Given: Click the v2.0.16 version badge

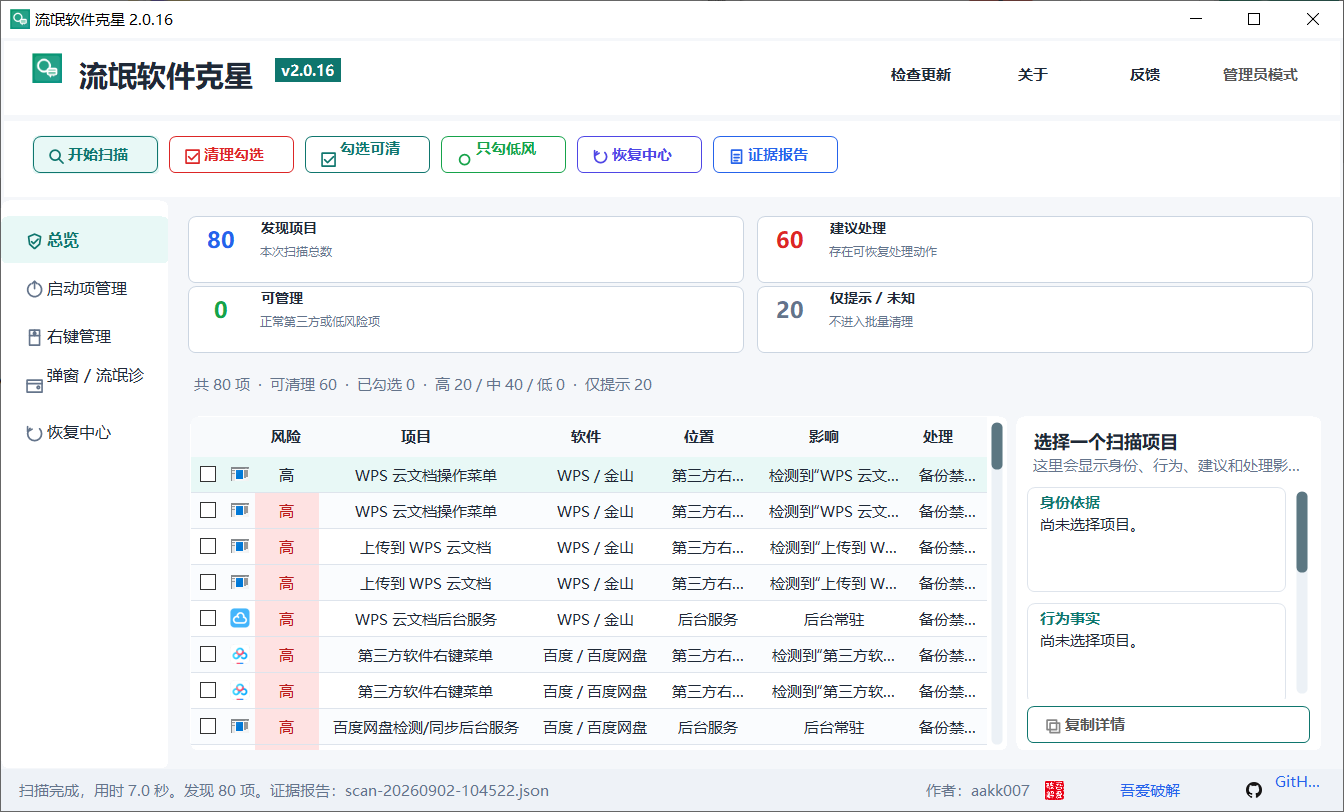Looking at the screenshot, I should pos(308,71).
